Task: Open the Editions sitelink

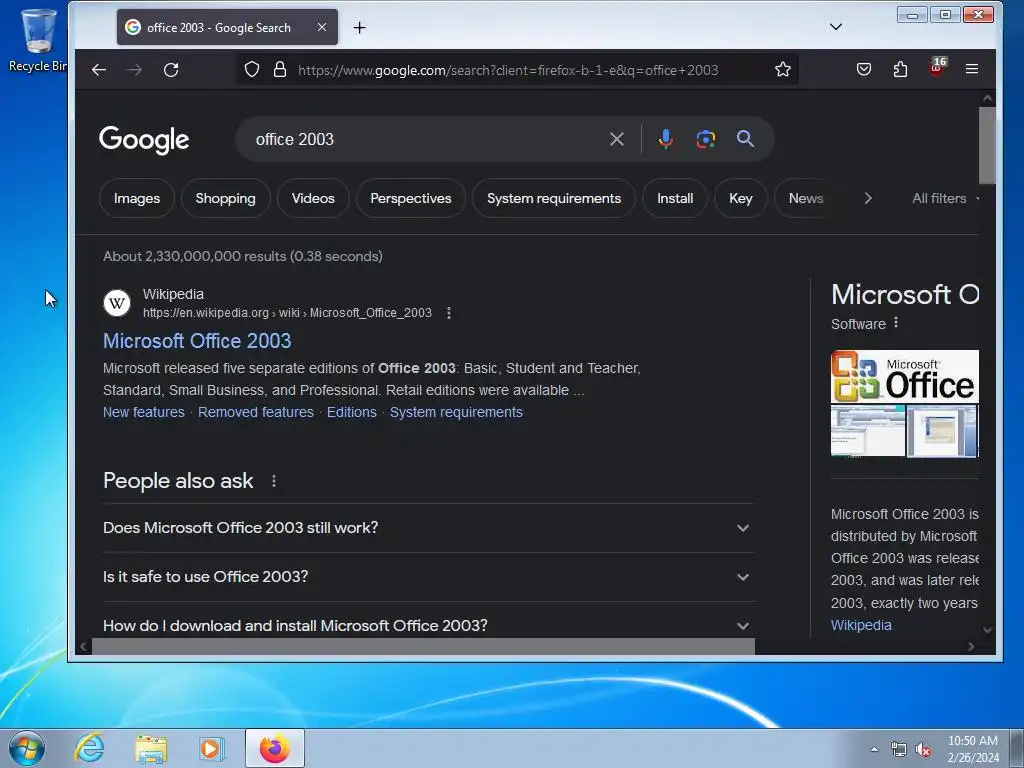Action: click(x=351, y=412)
